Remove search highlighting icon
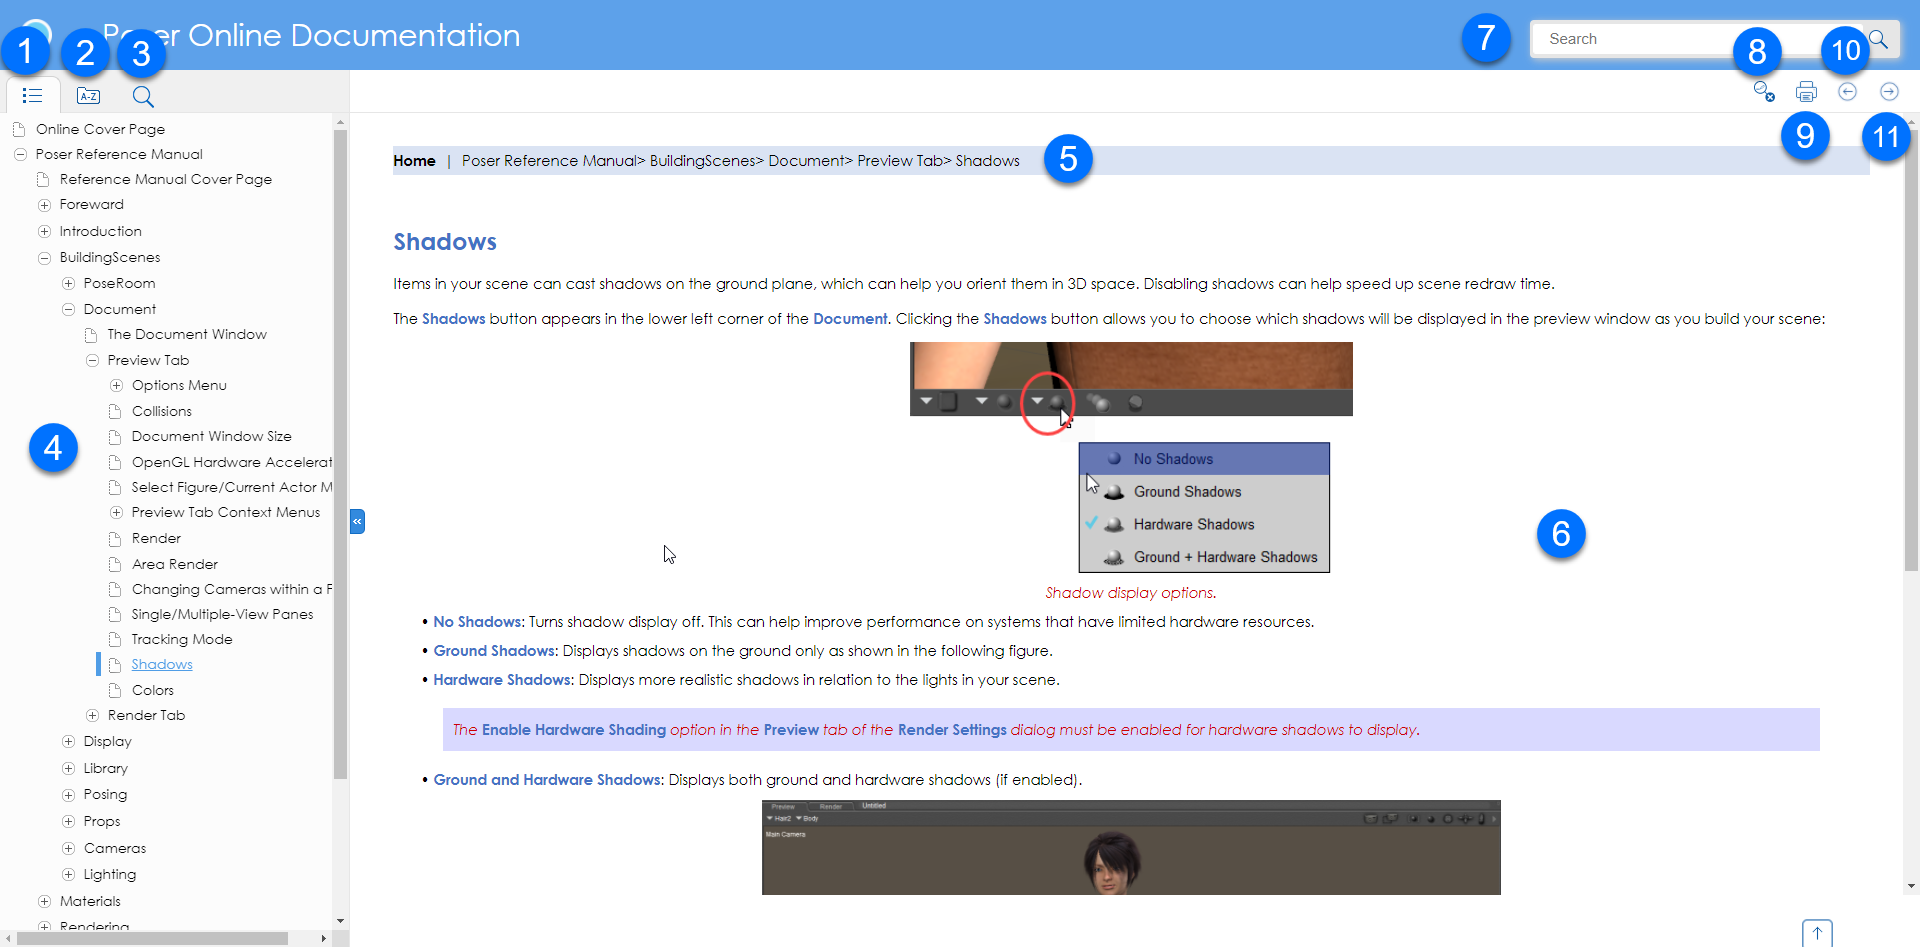 click(1764, 92)
